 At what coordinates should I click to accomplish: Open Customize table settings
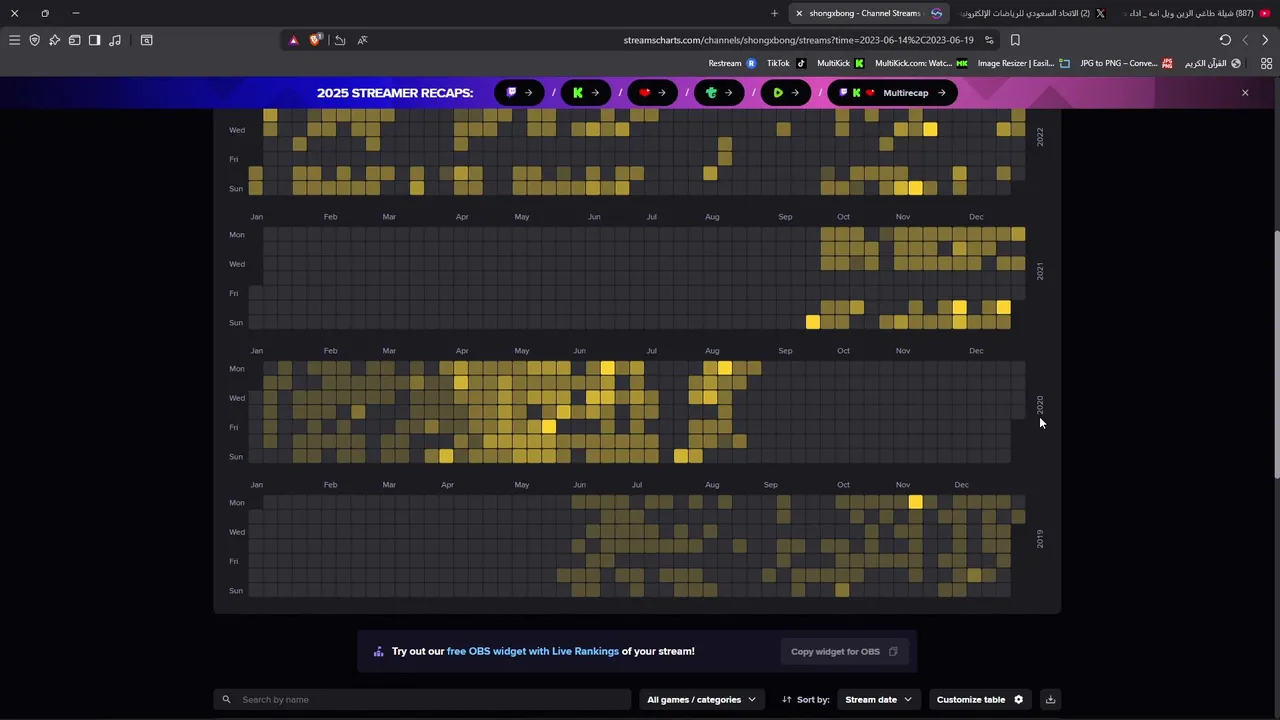click(980, 699)
